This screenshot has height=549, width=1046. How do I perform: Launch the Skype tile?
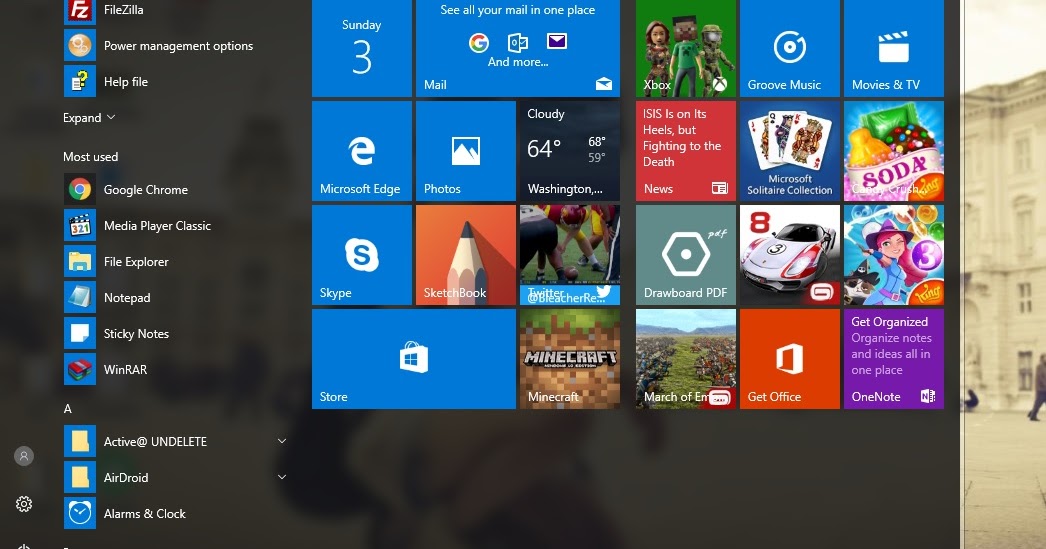point(362,255)
